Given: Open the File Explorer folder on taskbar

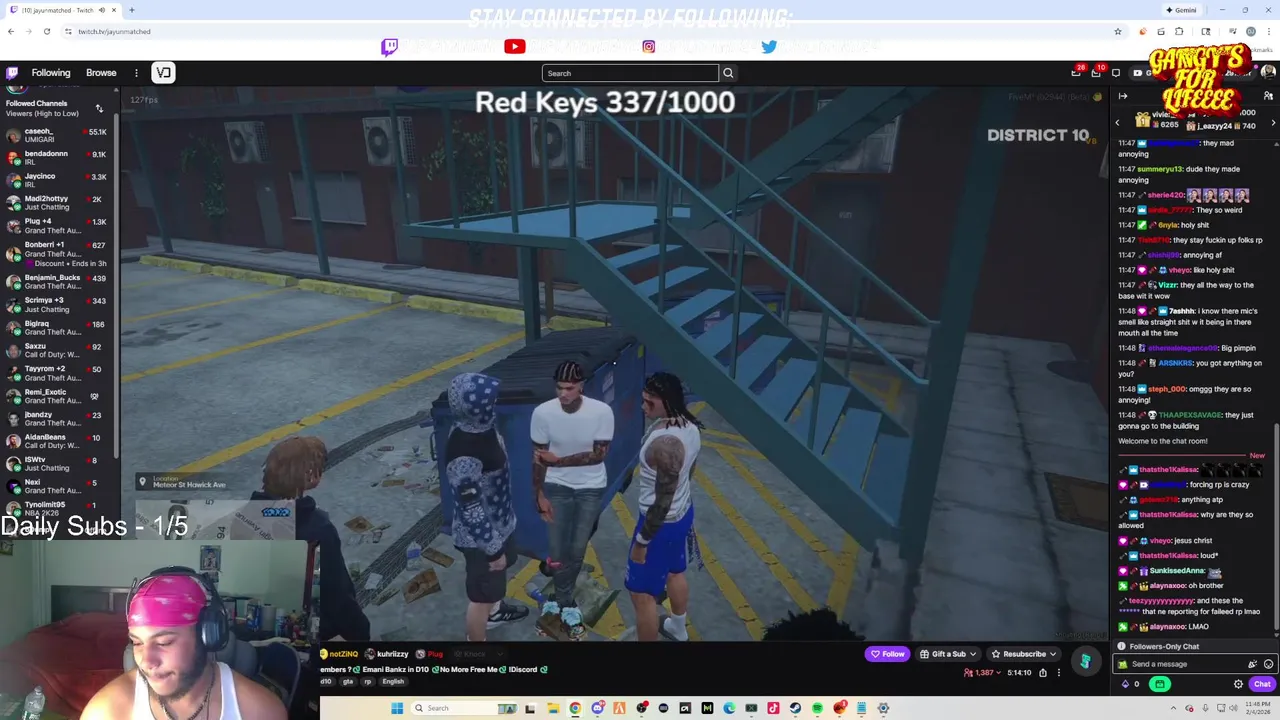Looking at the screenshot, I should tap(552, 708).
